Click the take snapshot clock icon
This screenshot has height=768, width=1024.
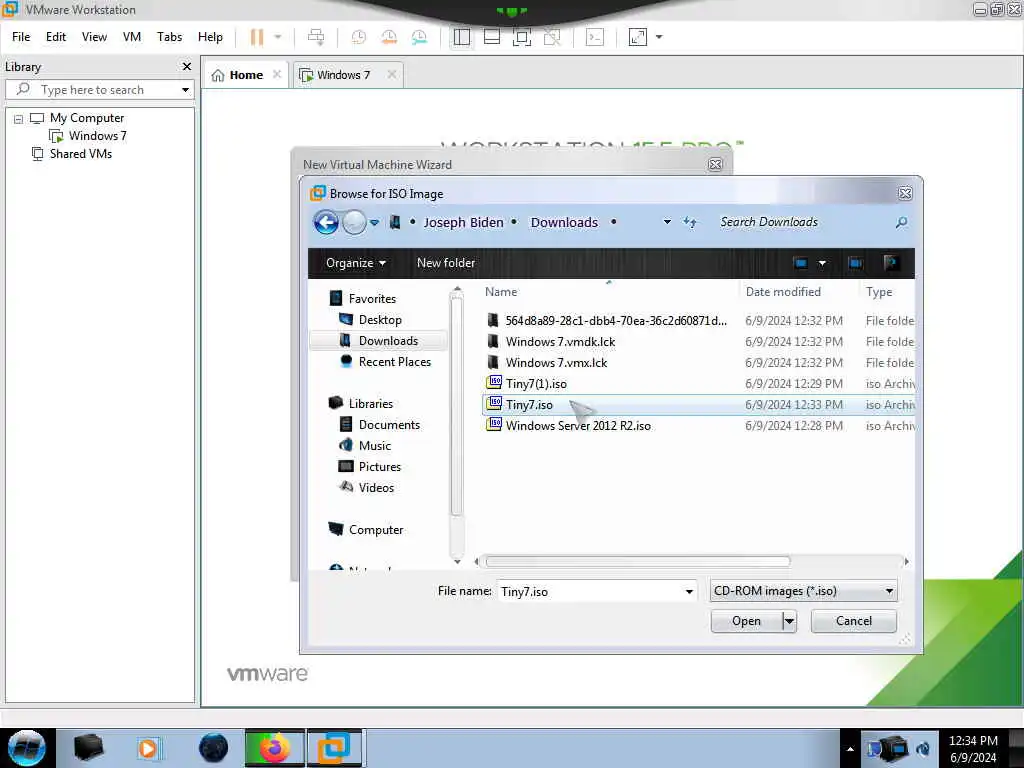(x=359, y=37)
